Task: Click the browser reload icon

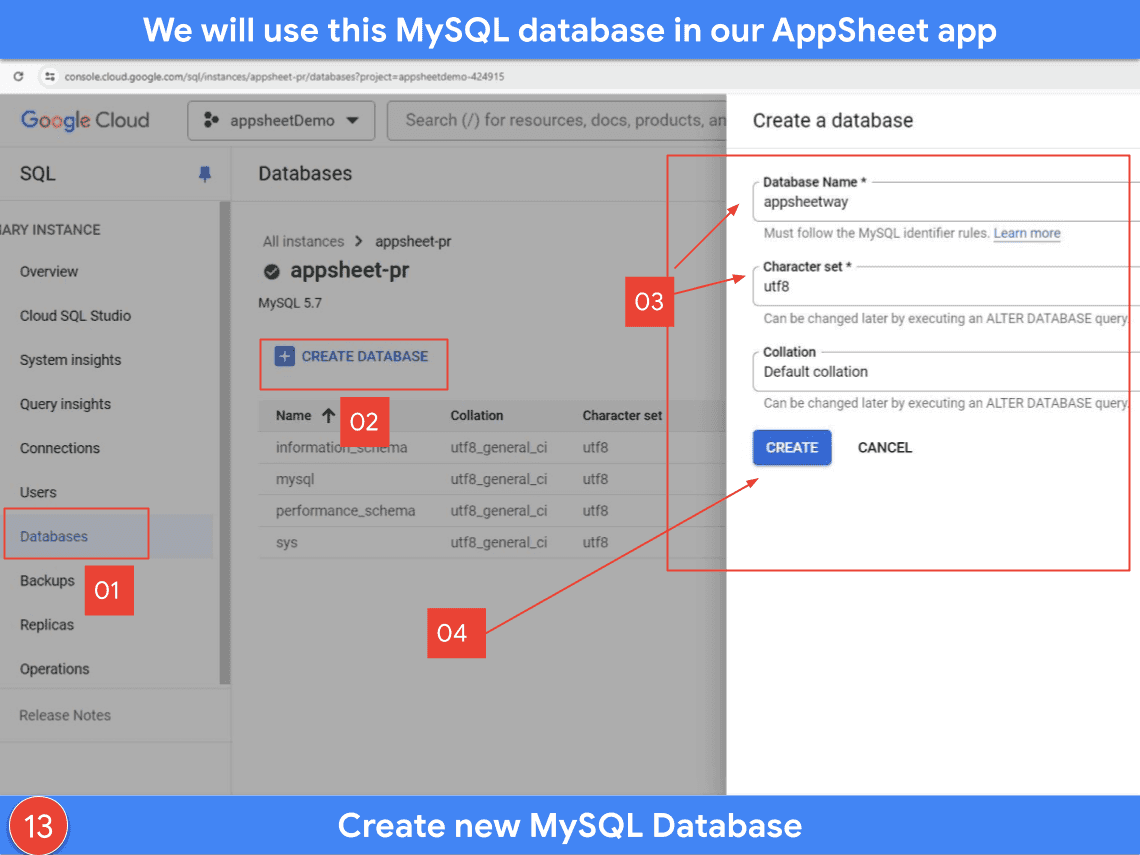Action: 19,76
